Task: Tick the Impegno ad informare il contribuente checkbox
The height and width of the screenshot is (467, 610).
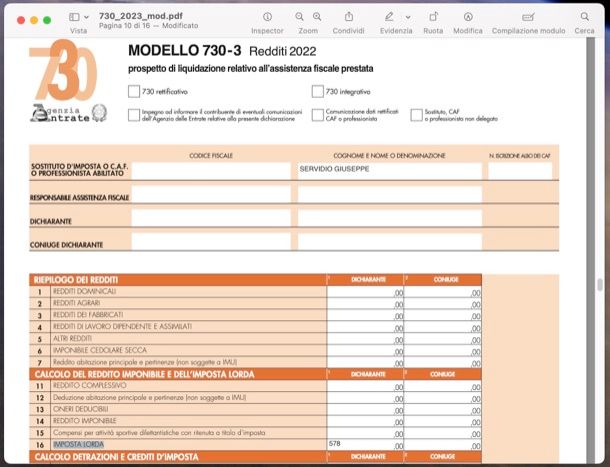Action: point(134,115)
